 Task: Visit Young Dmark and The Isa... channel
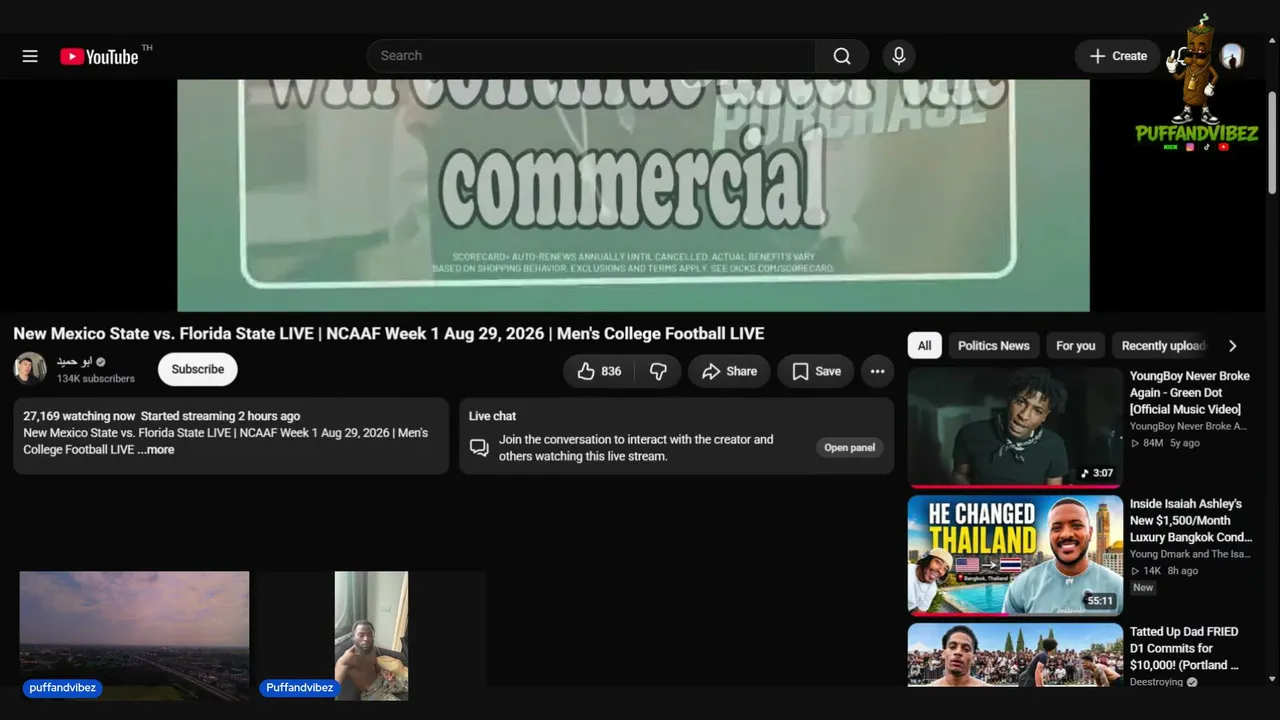pos(1190,554)
